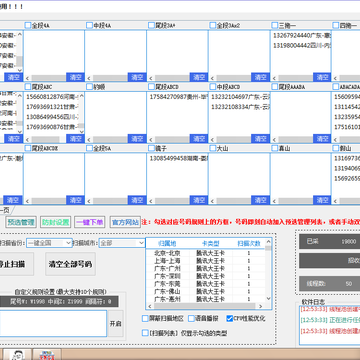Select the 北京-北京 table row
Viewport: 360px width, 360px height.
pyautogui.click(x=205, y=253)
